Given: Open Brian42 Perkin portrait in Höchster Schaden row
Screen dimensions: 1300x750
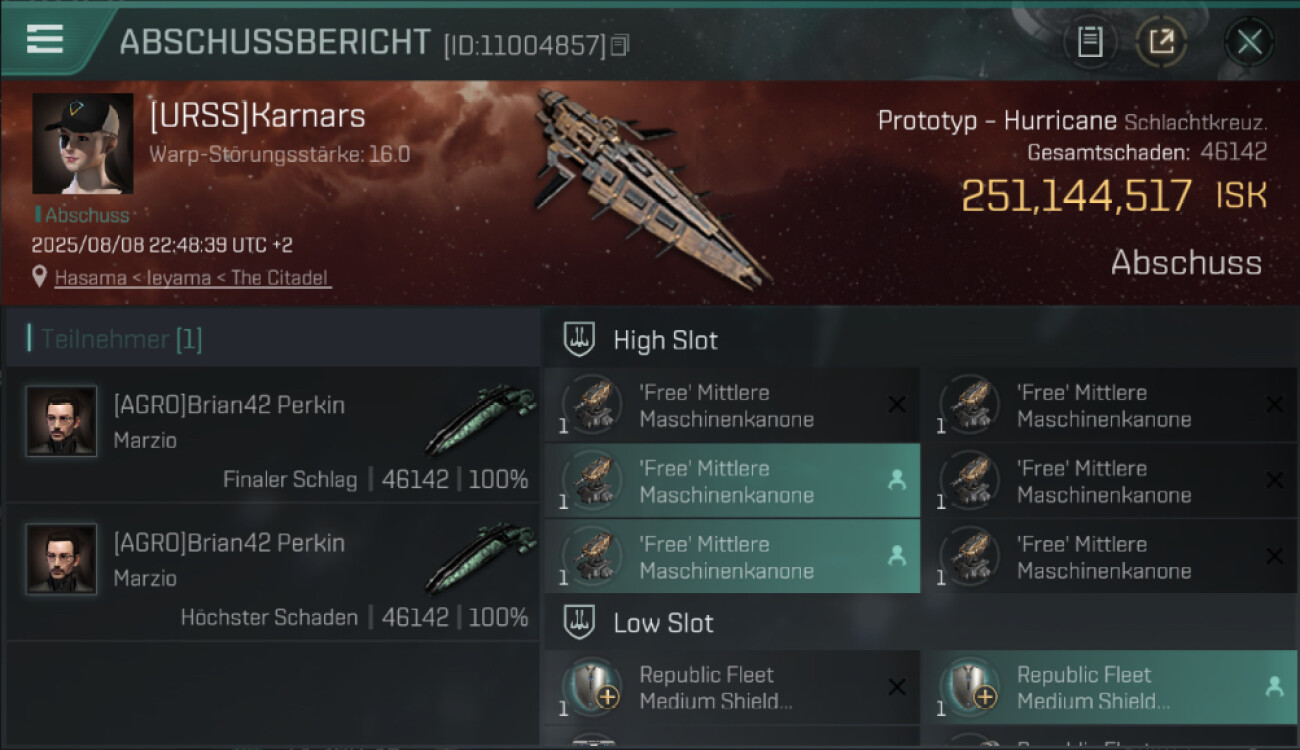Looking at the screenshot, I should coord(62,559).
